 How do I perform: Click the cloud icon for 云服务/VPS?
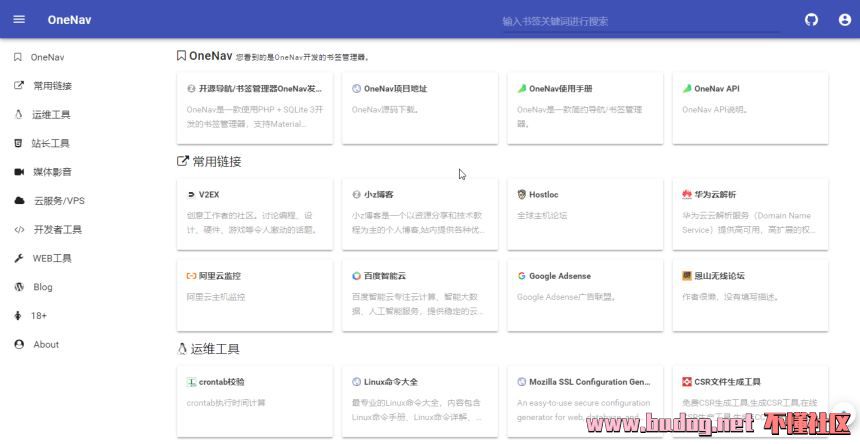18,201
